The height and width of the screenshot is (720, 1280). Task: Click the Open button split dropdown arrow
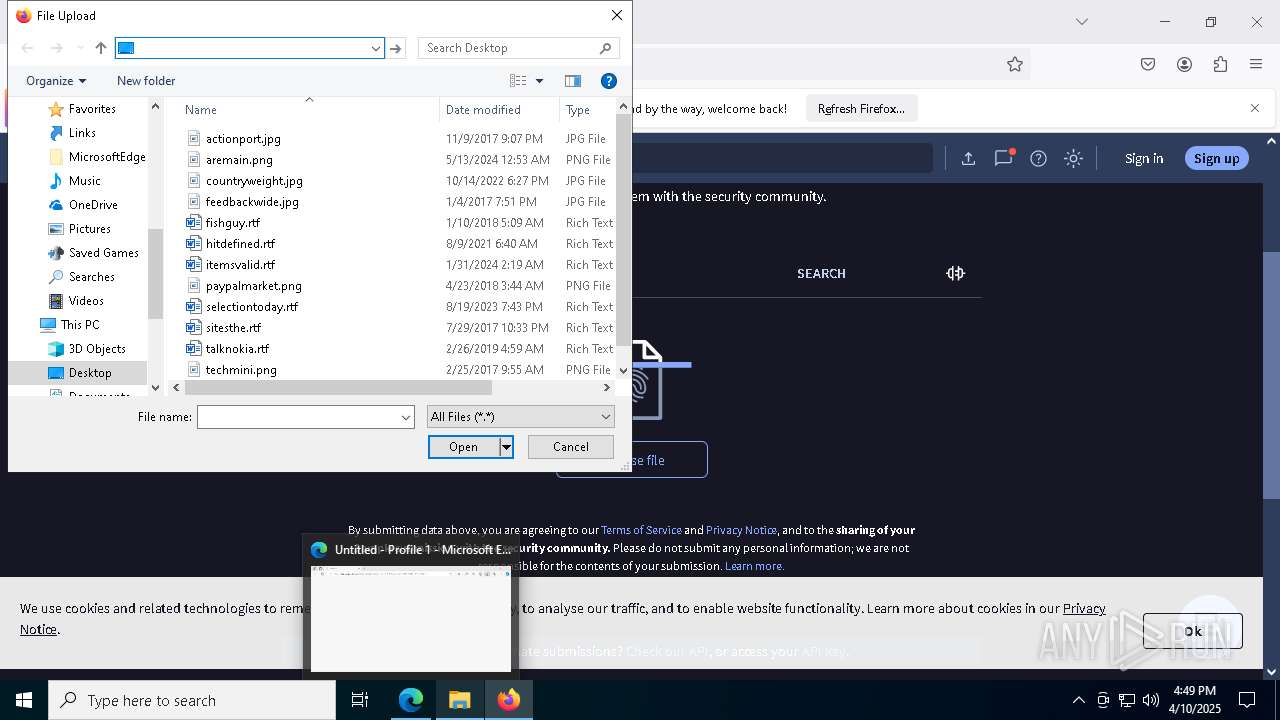506,447
